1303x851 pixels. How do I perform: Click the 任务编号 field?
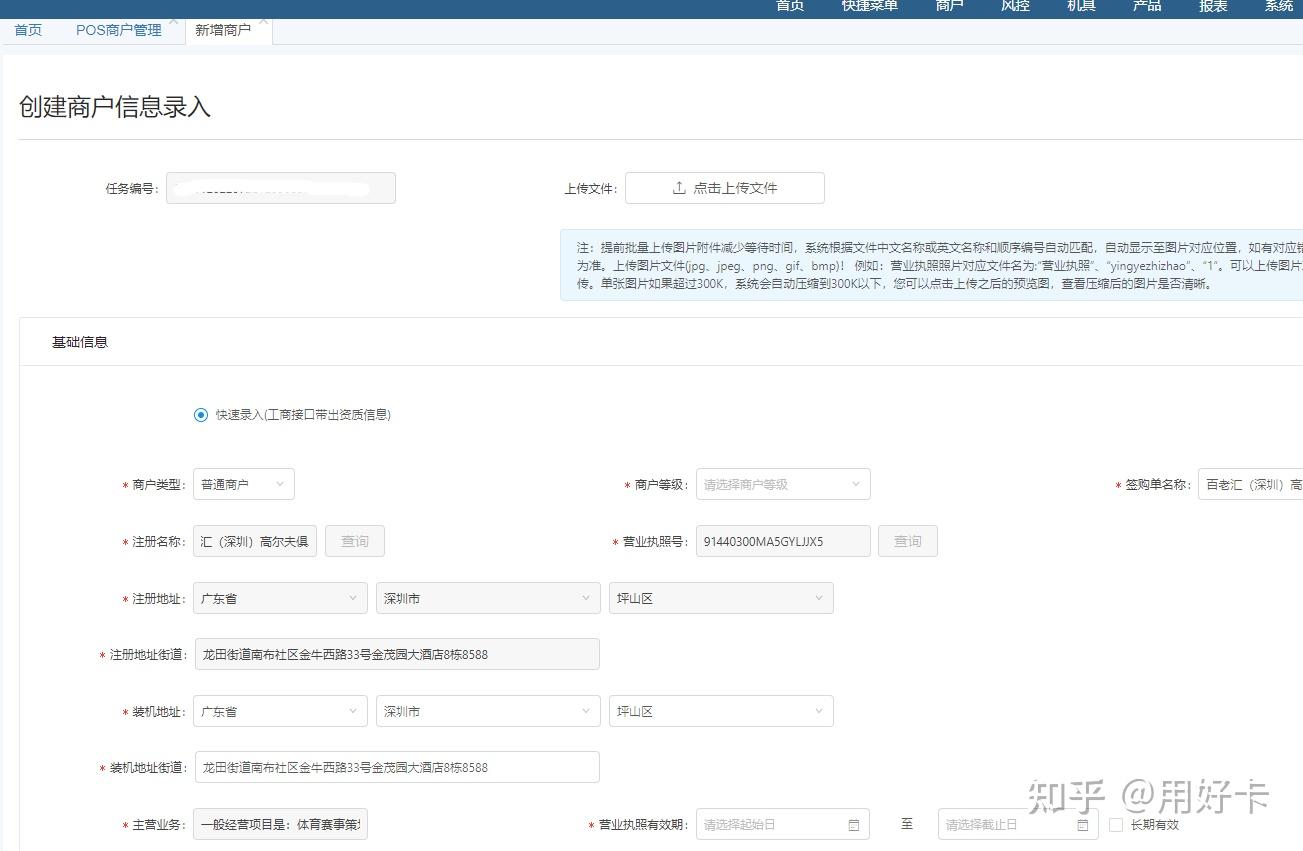(x=281, y=188)
